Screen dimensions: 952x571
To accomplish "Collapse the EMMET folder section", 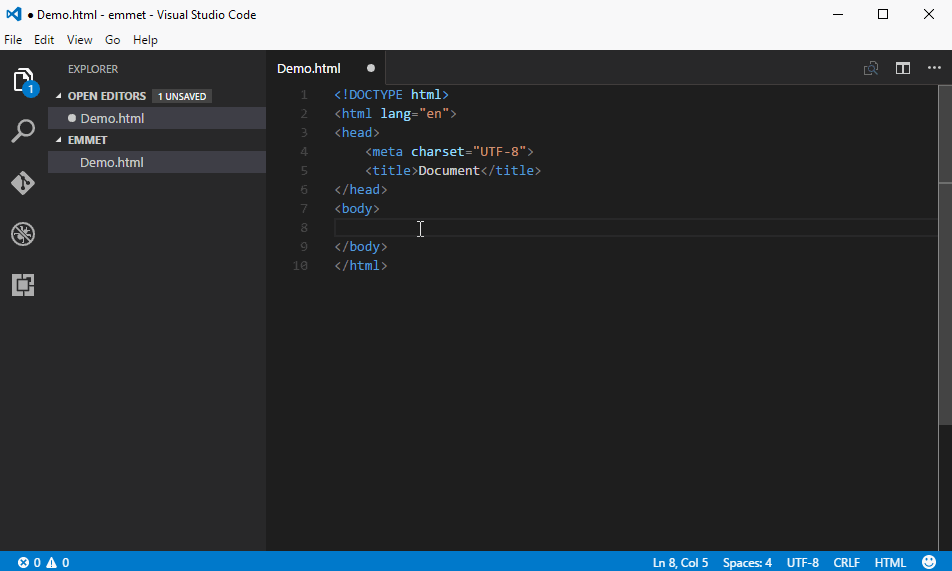I will (x=87, y=140).
